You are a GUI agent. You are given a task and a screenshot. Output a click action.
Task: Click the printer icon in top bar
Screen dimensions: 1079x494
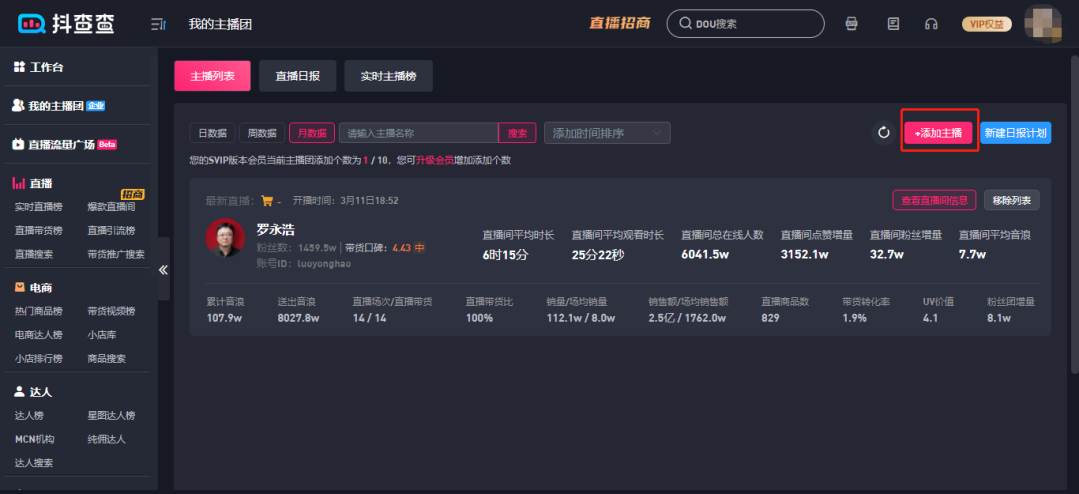tap(852, 24)
